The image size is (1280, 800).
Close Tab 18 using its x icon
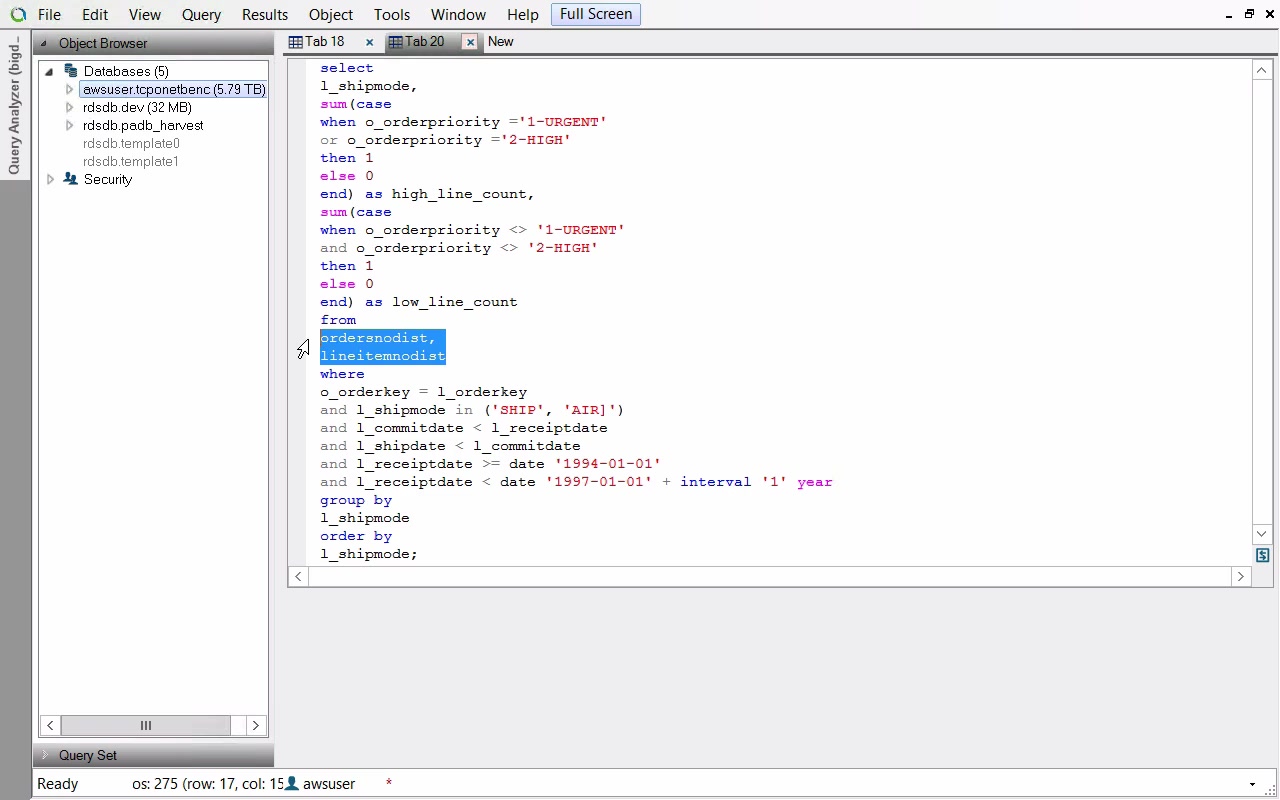click(369, 42)
